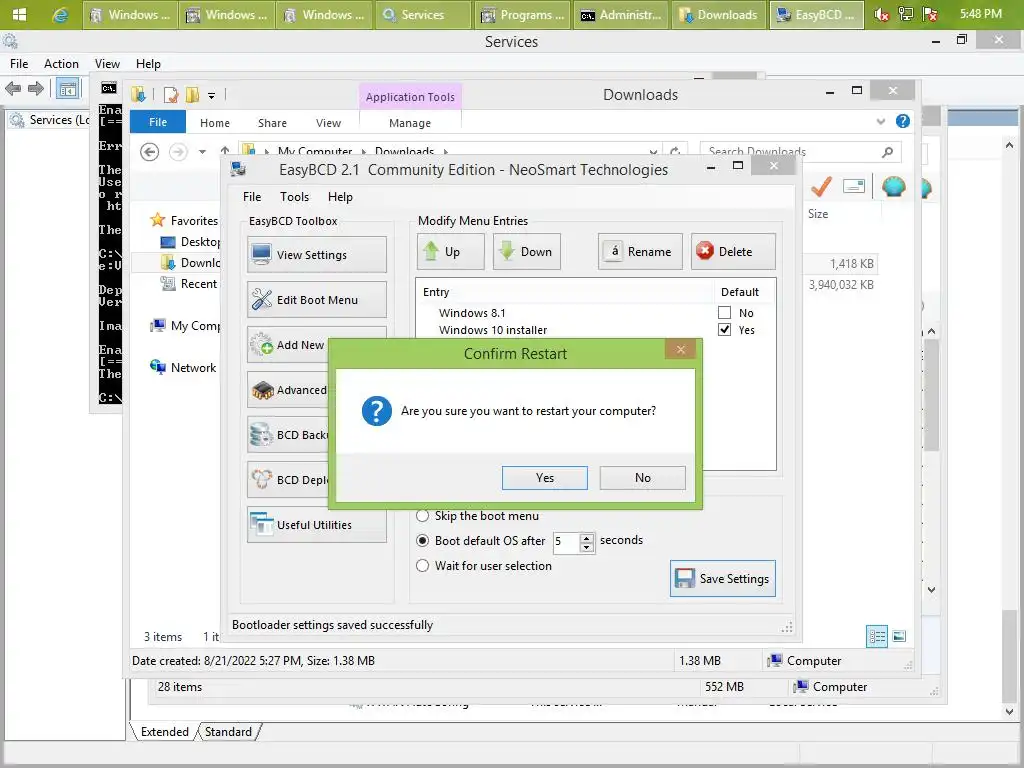Switch to Administrator command prompt taskbar item

[x=621, y=14]
